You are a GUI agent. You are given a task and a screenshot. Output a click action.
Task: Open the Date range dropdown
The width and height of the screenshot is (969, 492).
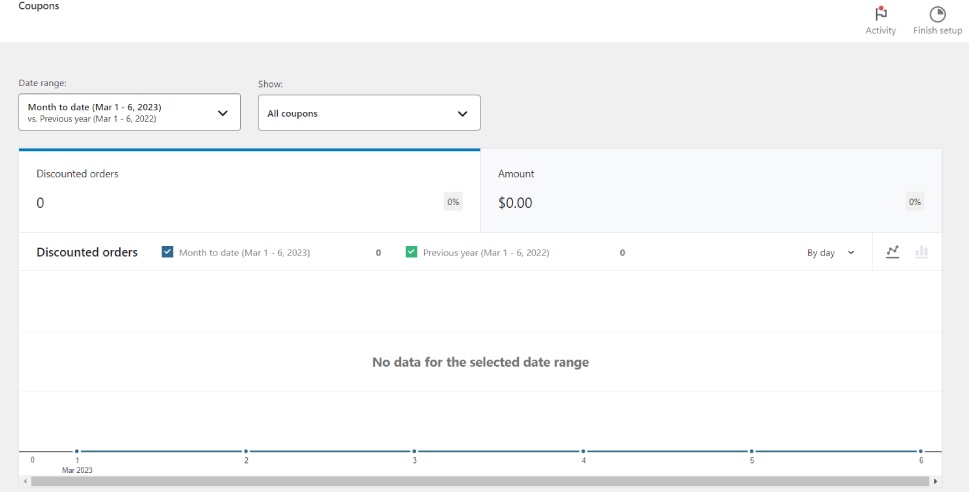129,113
